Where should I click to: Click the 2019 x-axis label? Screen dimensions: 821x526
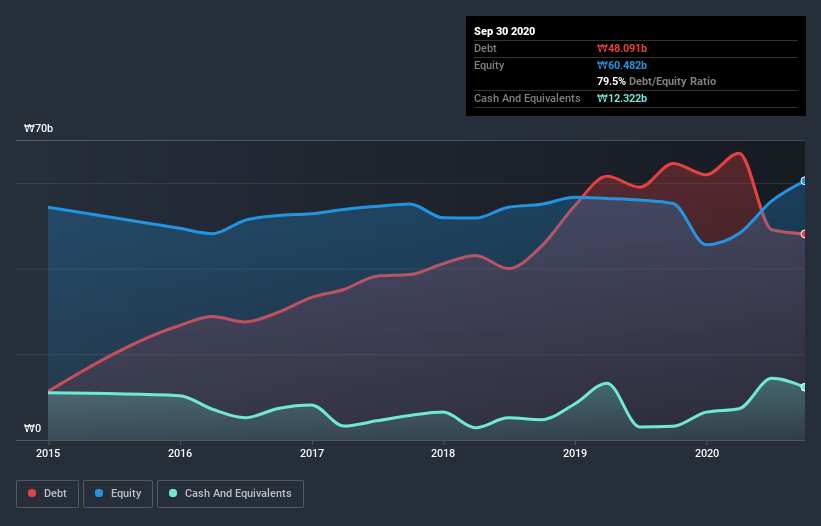pyautogui.click(x=575, y=453)
